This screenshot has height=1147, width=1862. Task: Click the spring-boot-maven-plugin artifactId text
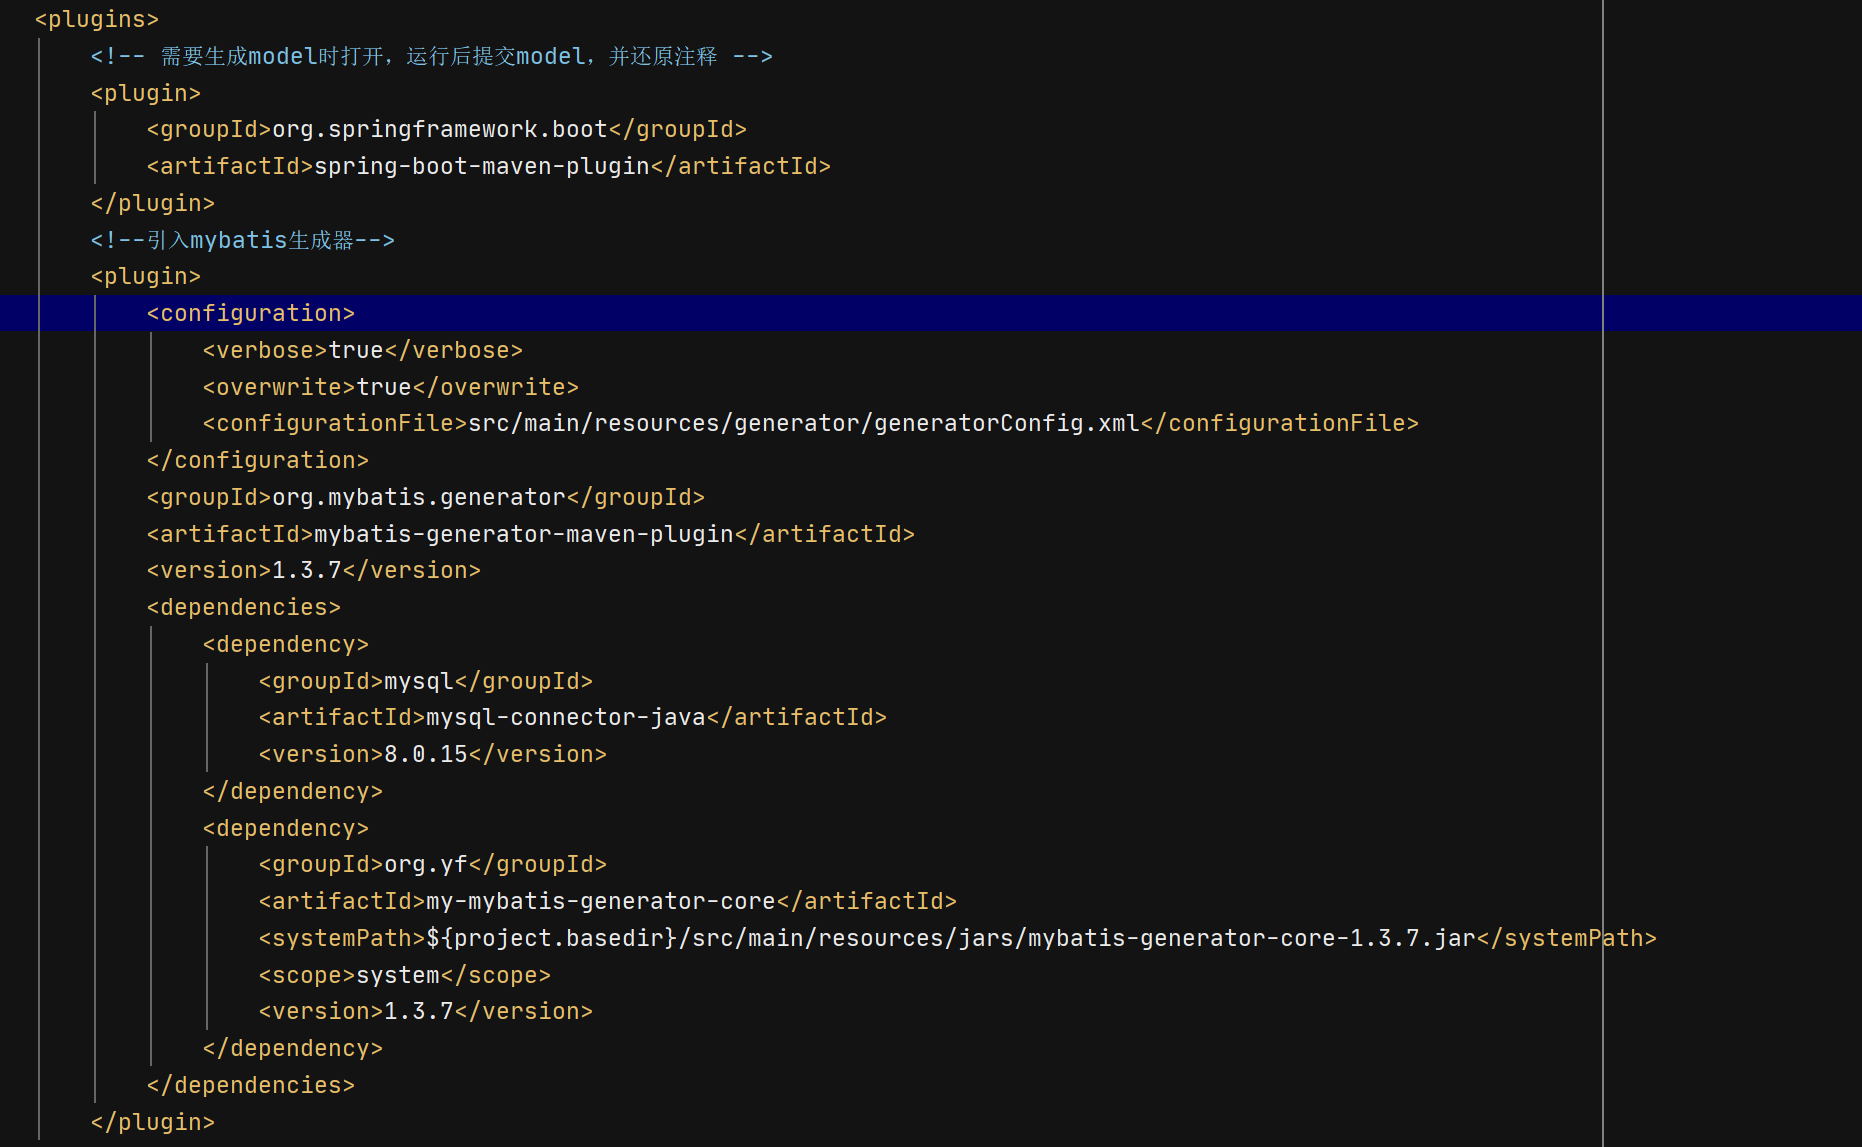pos(481,166)
